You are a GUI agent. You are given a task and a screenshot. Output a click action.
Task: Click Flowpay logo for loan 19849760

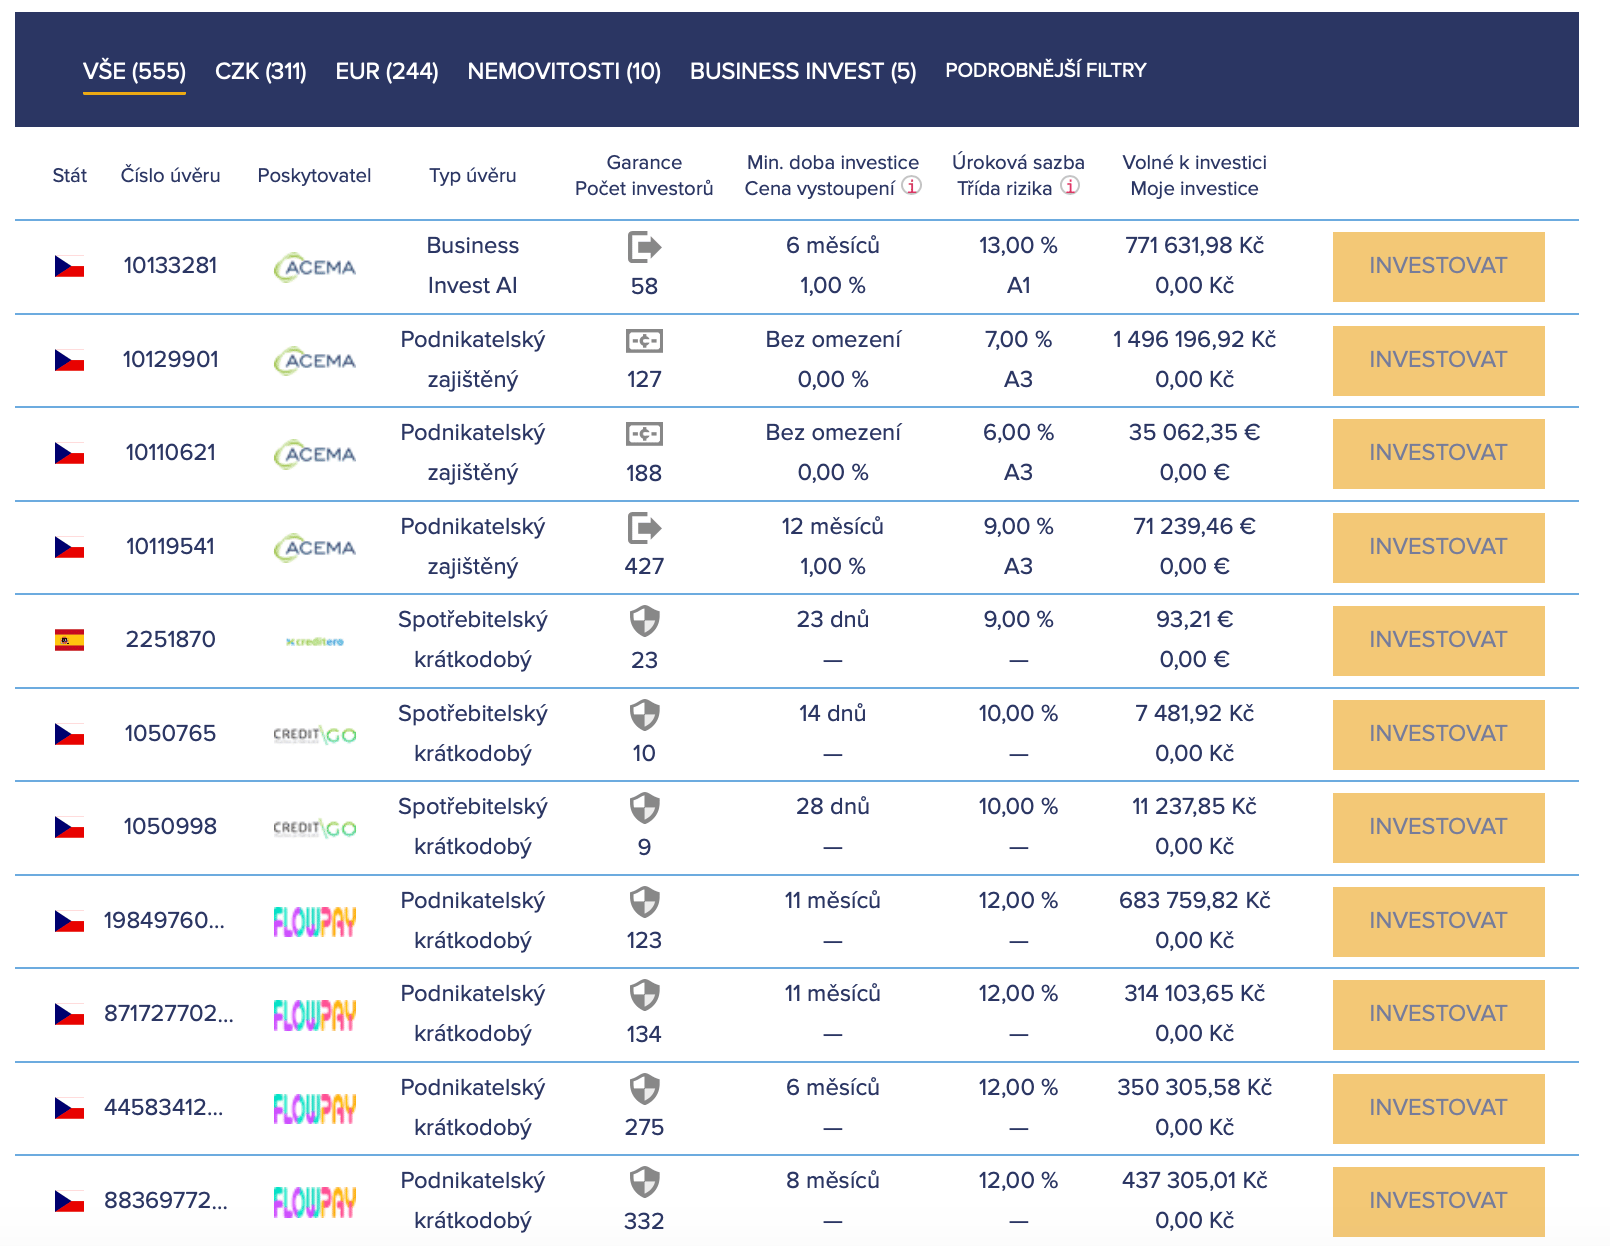pyautogui.click(x=315, y=921)
